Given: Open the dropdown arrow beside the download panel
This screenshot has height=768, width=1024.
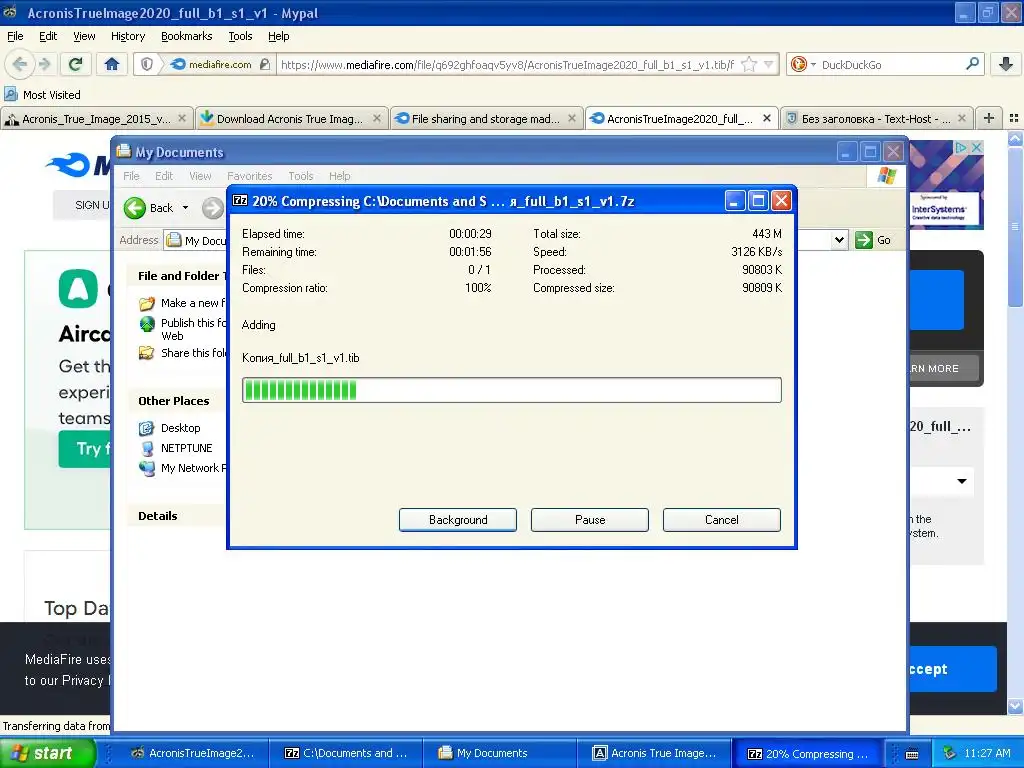Looking at the screenshot, I should (x=961, y=481).
